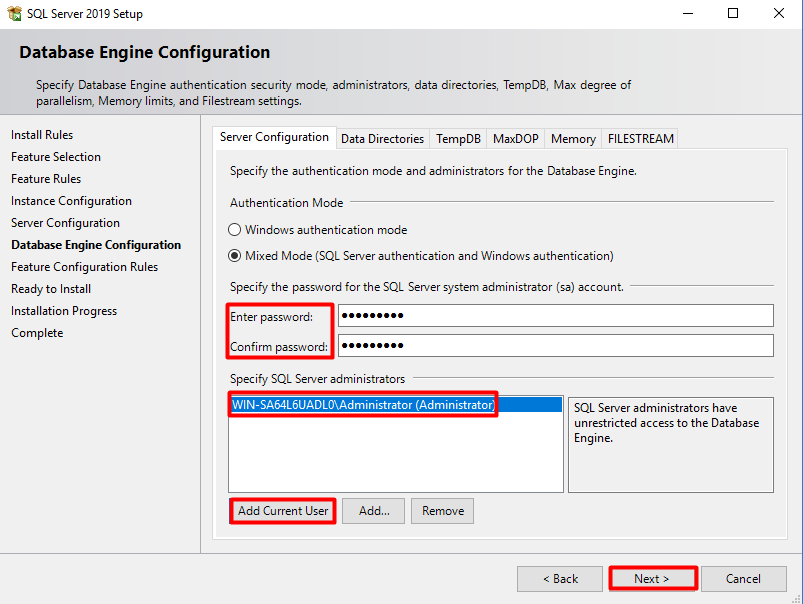The height and width of the screenshot is (604, 803).
Task: Click the Confirm password field
Action: pos(556,346)
